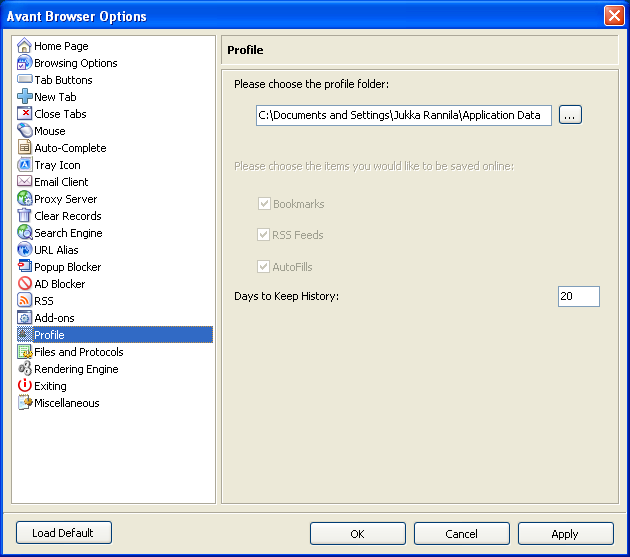630x557 pixels.
Task: Click the Clear Records trash icon
Action: pos(24,215)
